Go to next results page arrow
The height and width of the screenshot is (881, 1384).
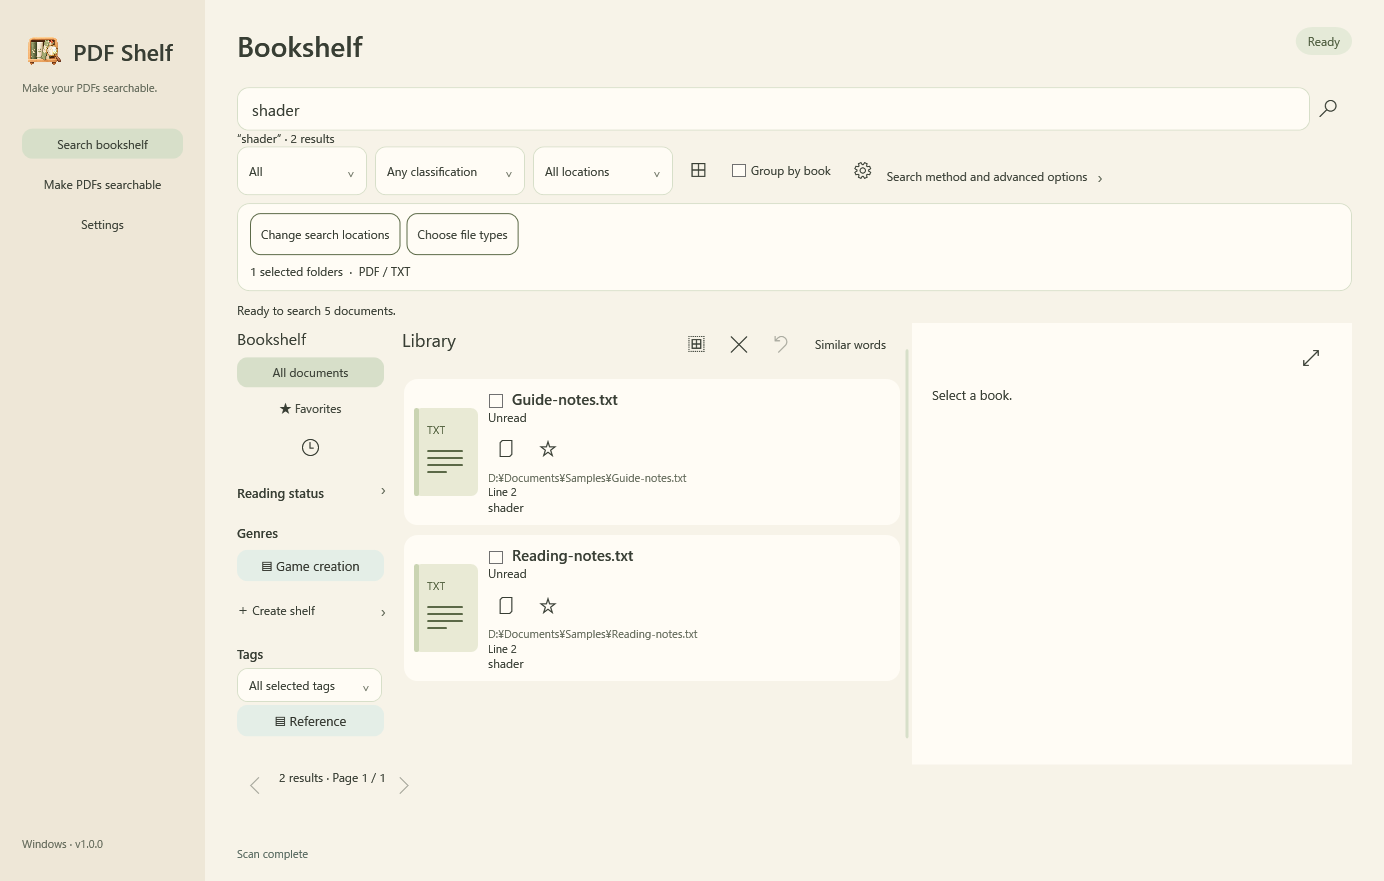click(x=404, y=786)
